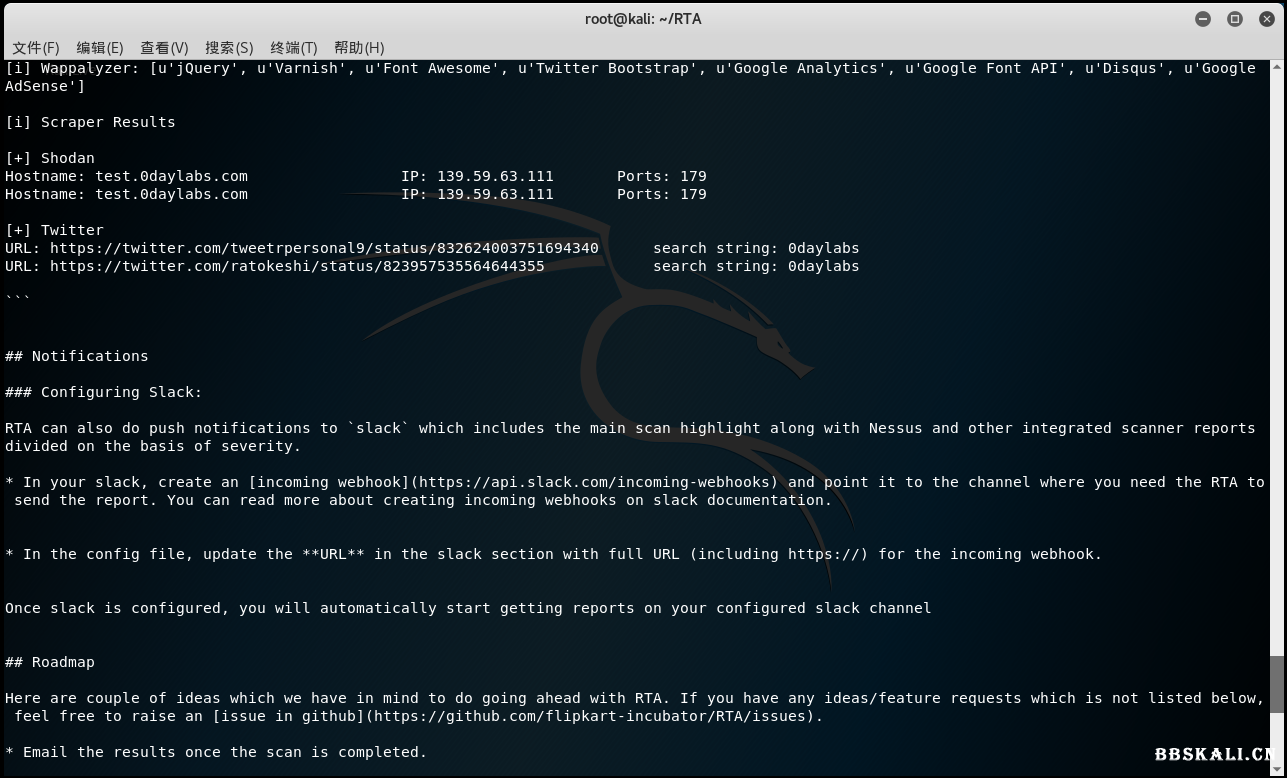Open the 终端(T) menu
The width and height of the screenshot is (1287, 778).
pyautogui.click(x=293, y=48)
